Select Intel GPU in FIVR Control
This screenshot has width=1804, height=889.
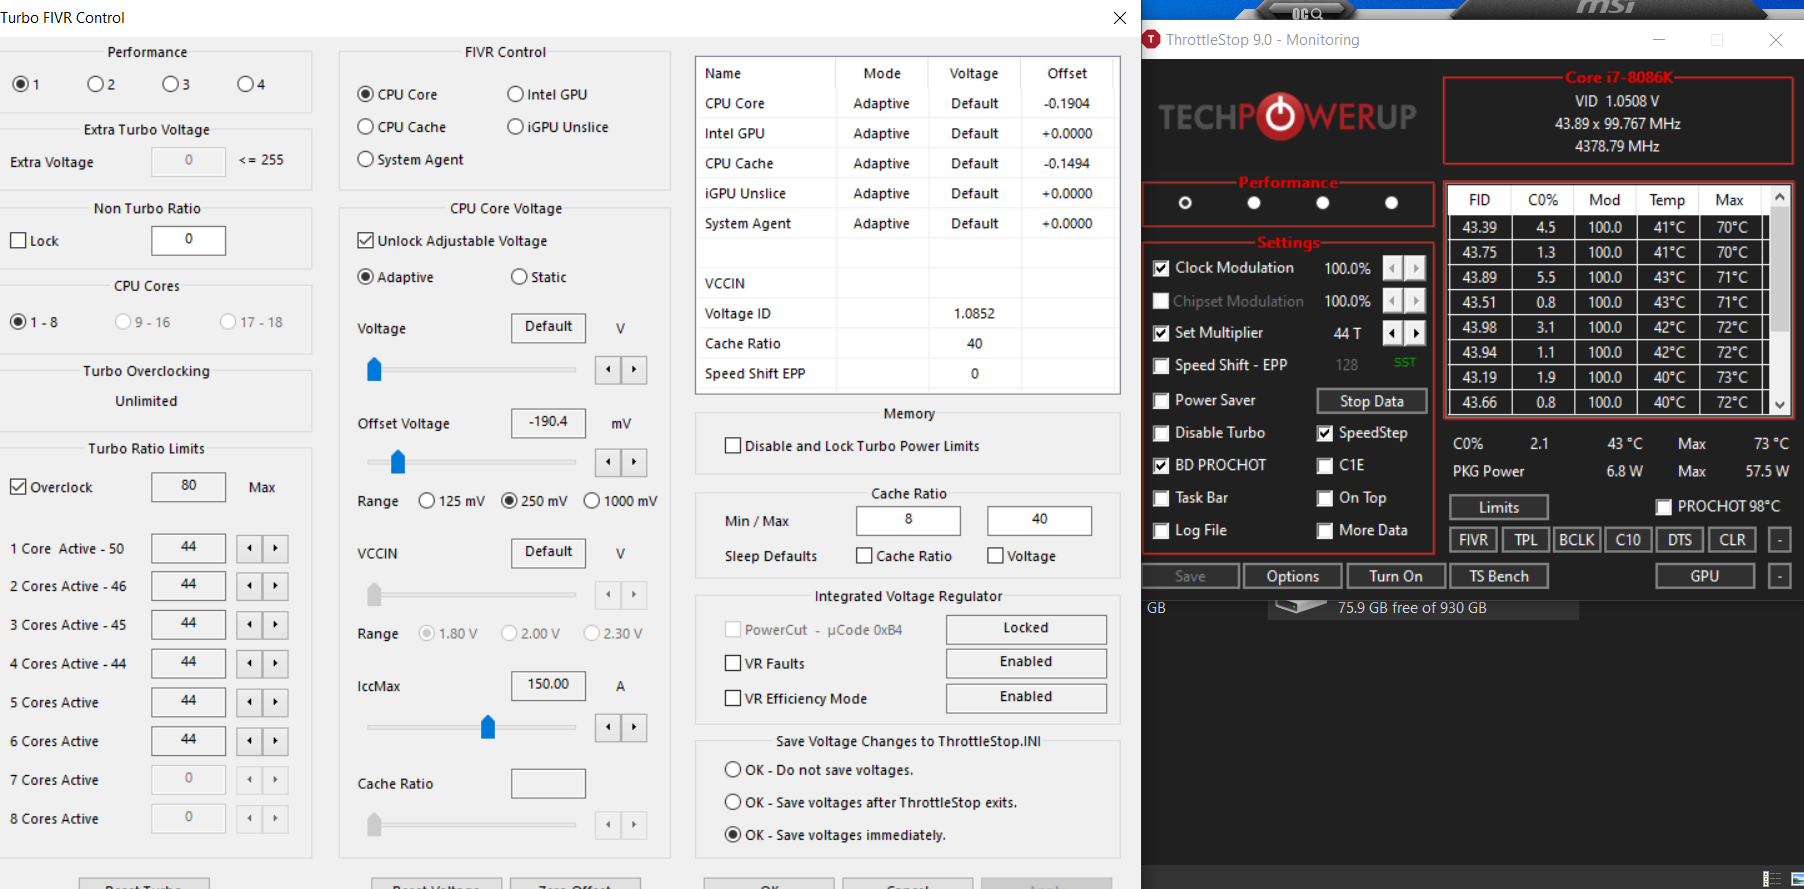click(x=516, y=94)
